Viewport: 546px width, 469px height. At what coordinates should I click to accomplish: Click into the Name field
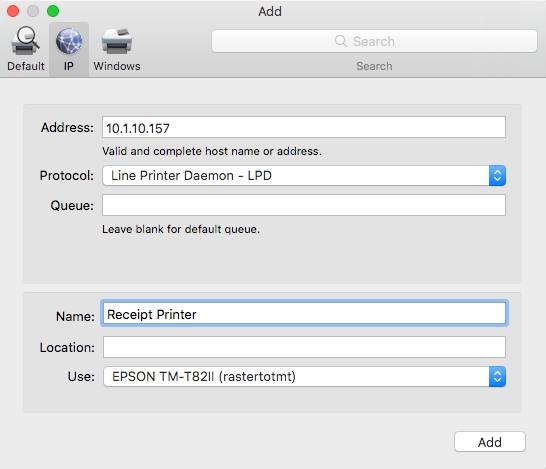304,313
